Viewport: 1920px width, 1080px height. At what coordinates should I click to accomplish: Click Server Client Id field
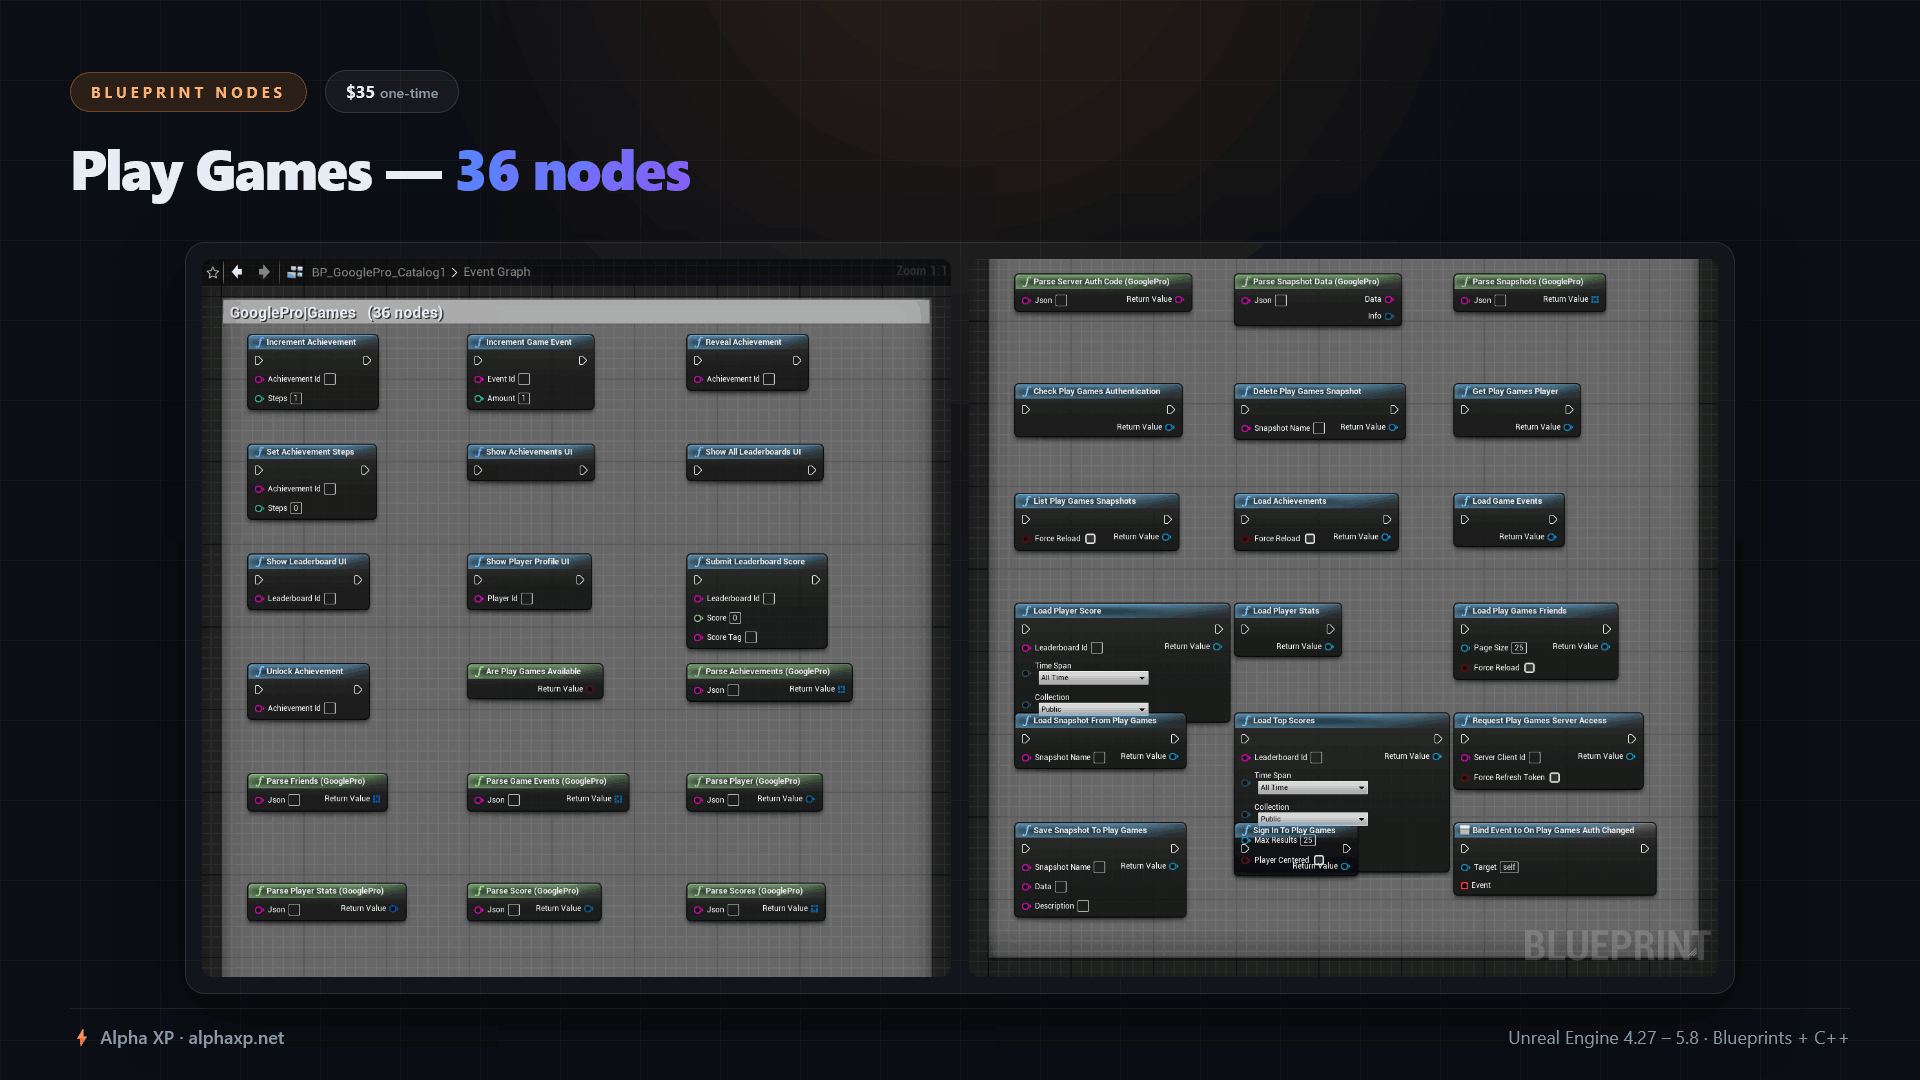click(1535, 758)
